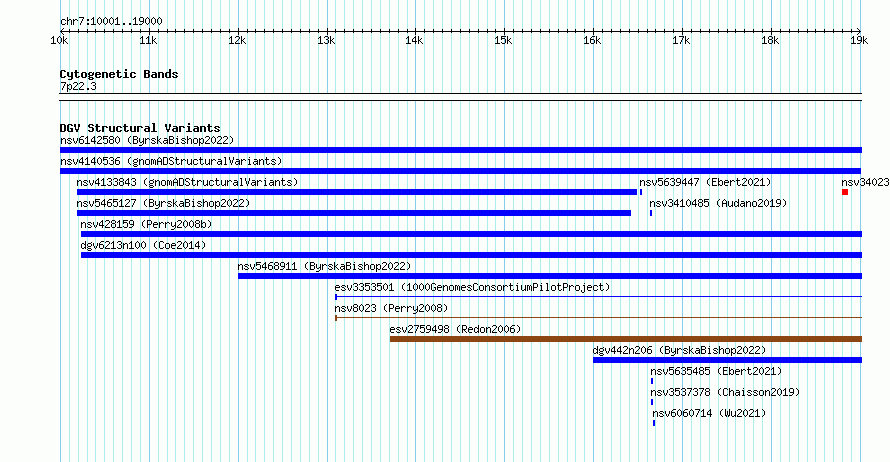Select the nsv428159 blue variant bar
This screenshot has width=890, height=462.
pos(471,234)
